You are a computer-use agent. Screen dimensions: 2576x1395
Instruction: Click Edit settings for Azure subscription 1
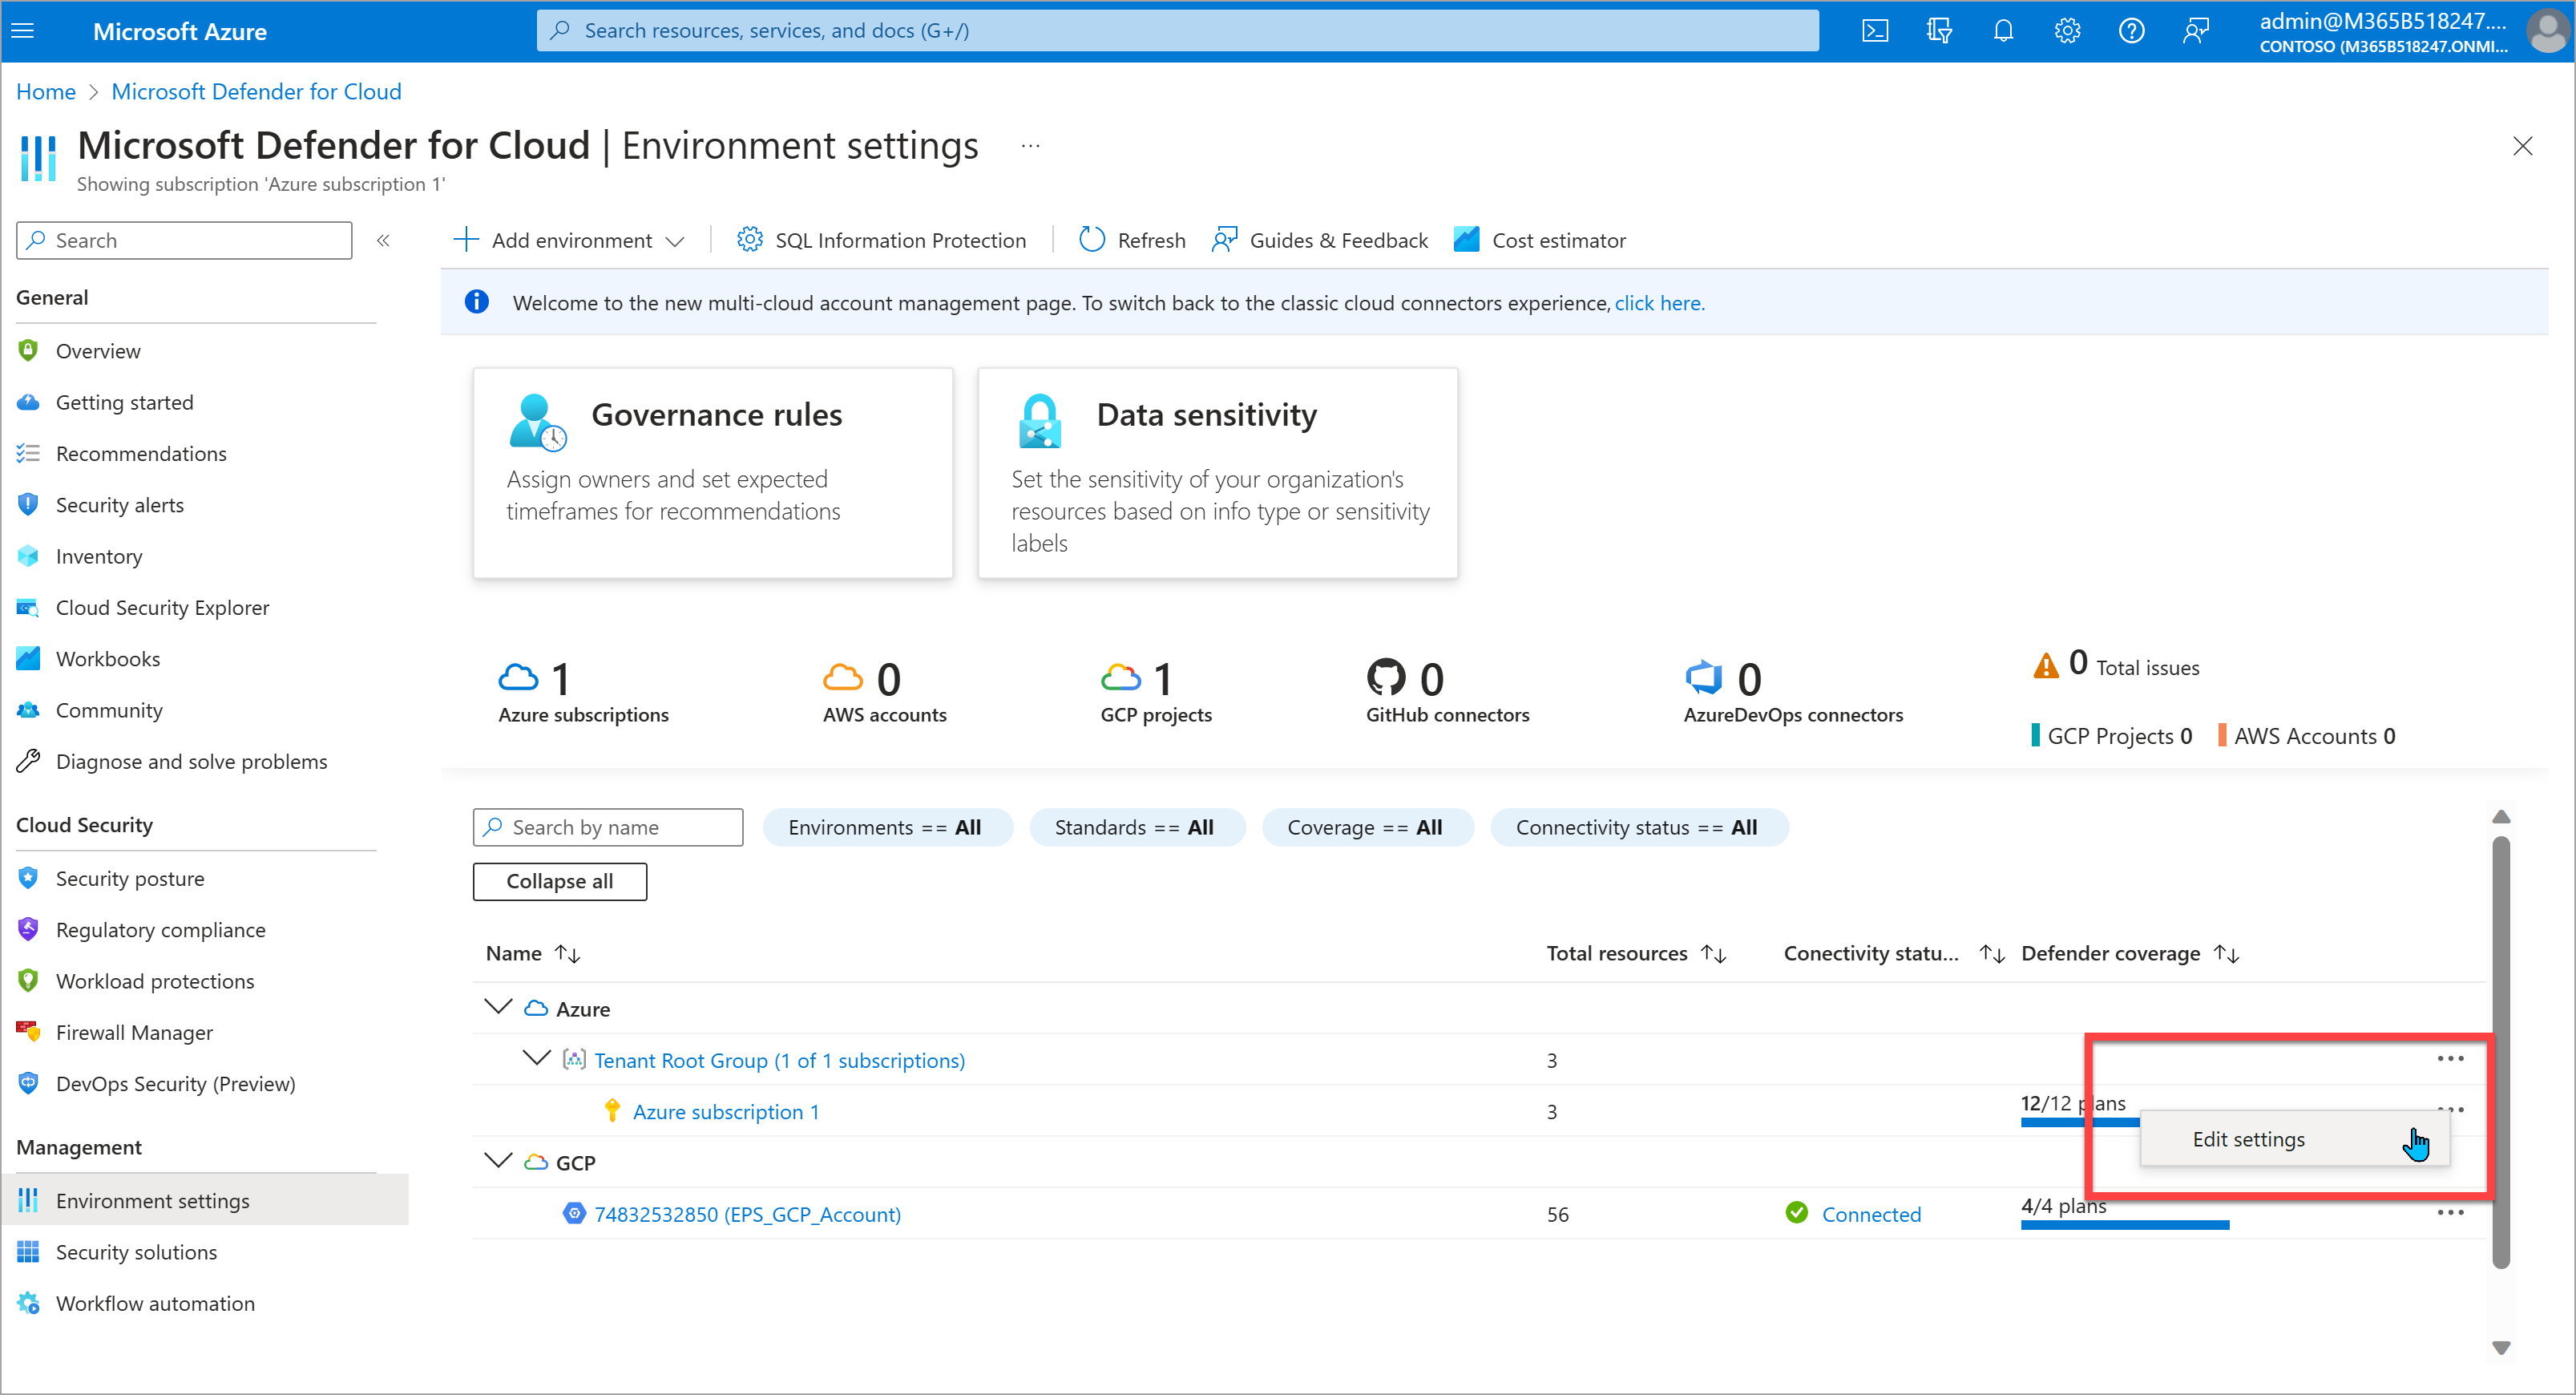point(2251,1138)
